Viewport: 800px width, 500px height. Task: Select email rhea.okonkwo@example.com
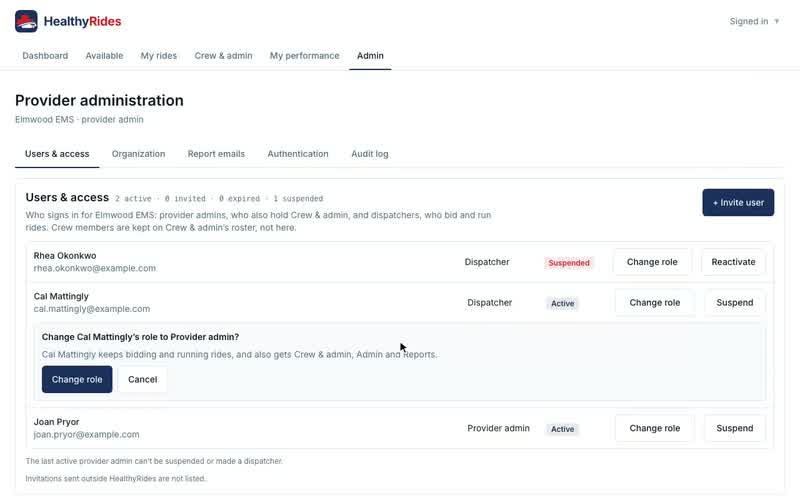95,268
